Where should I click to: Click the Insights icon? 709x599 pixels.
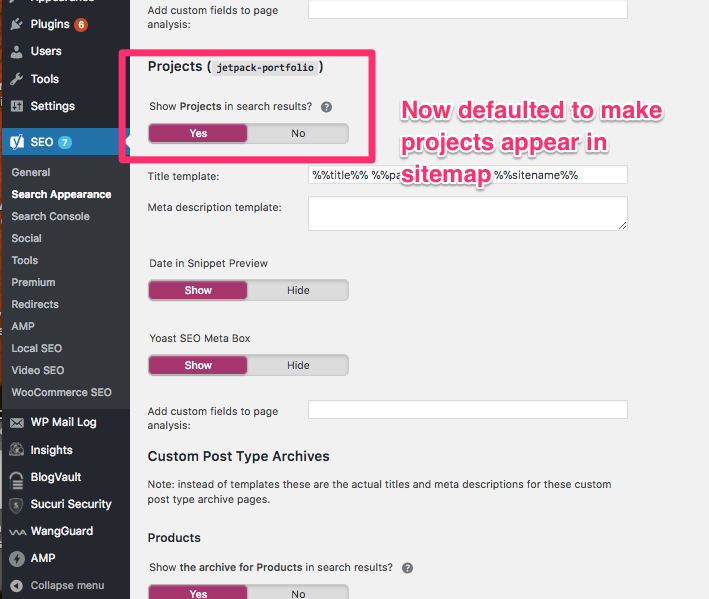17,450
